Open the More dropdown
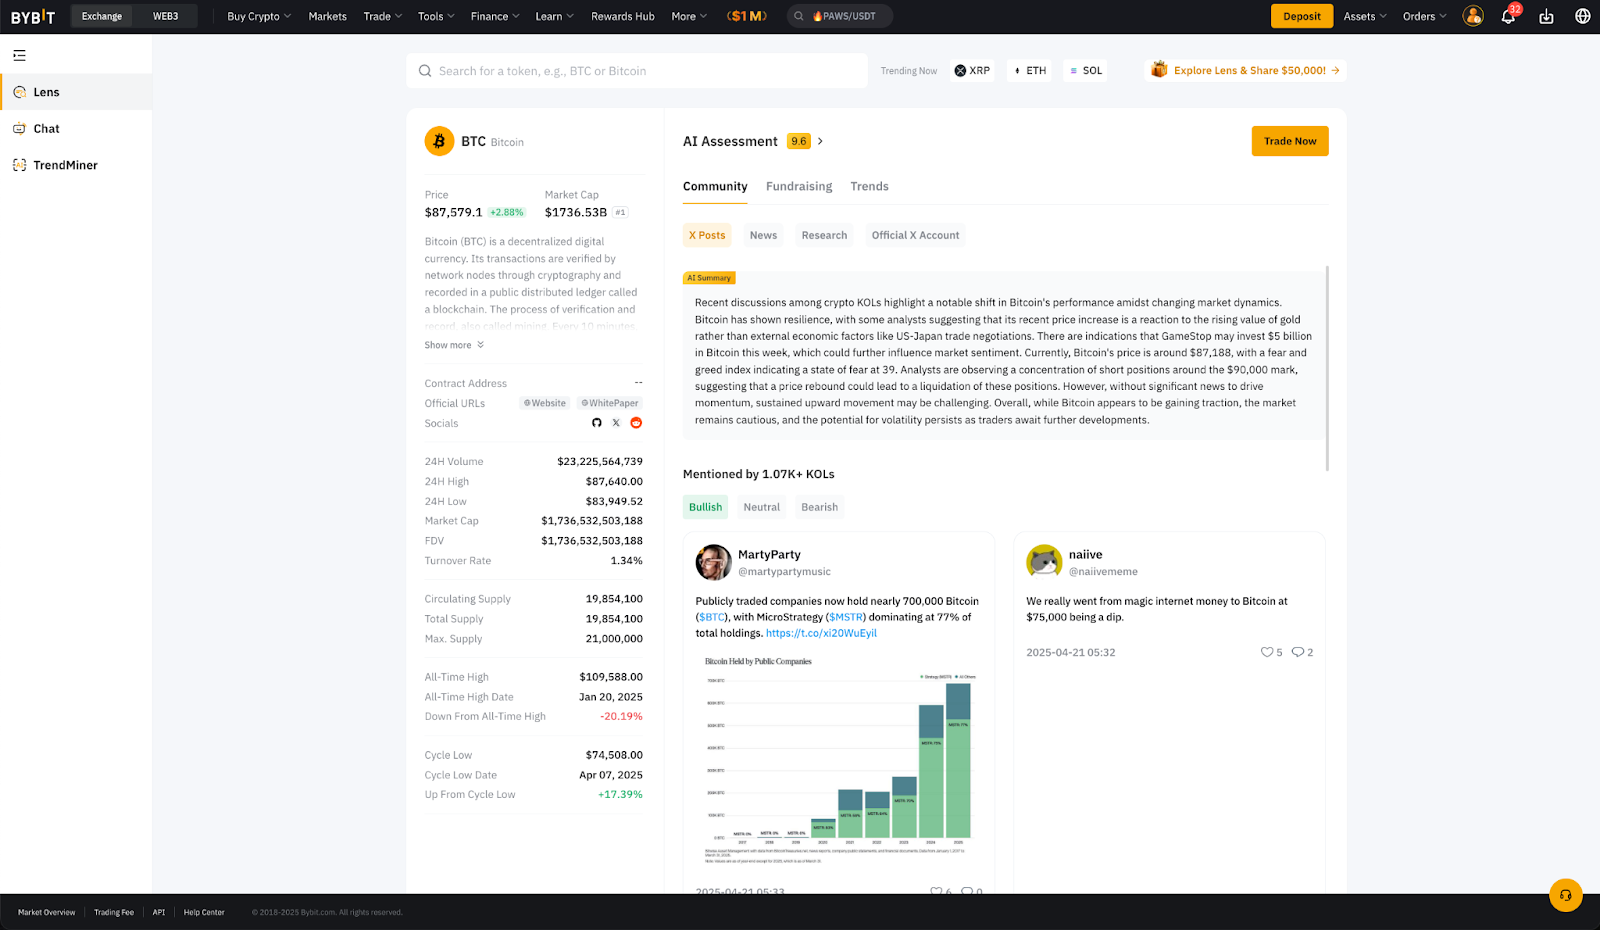 pos(689,16)
